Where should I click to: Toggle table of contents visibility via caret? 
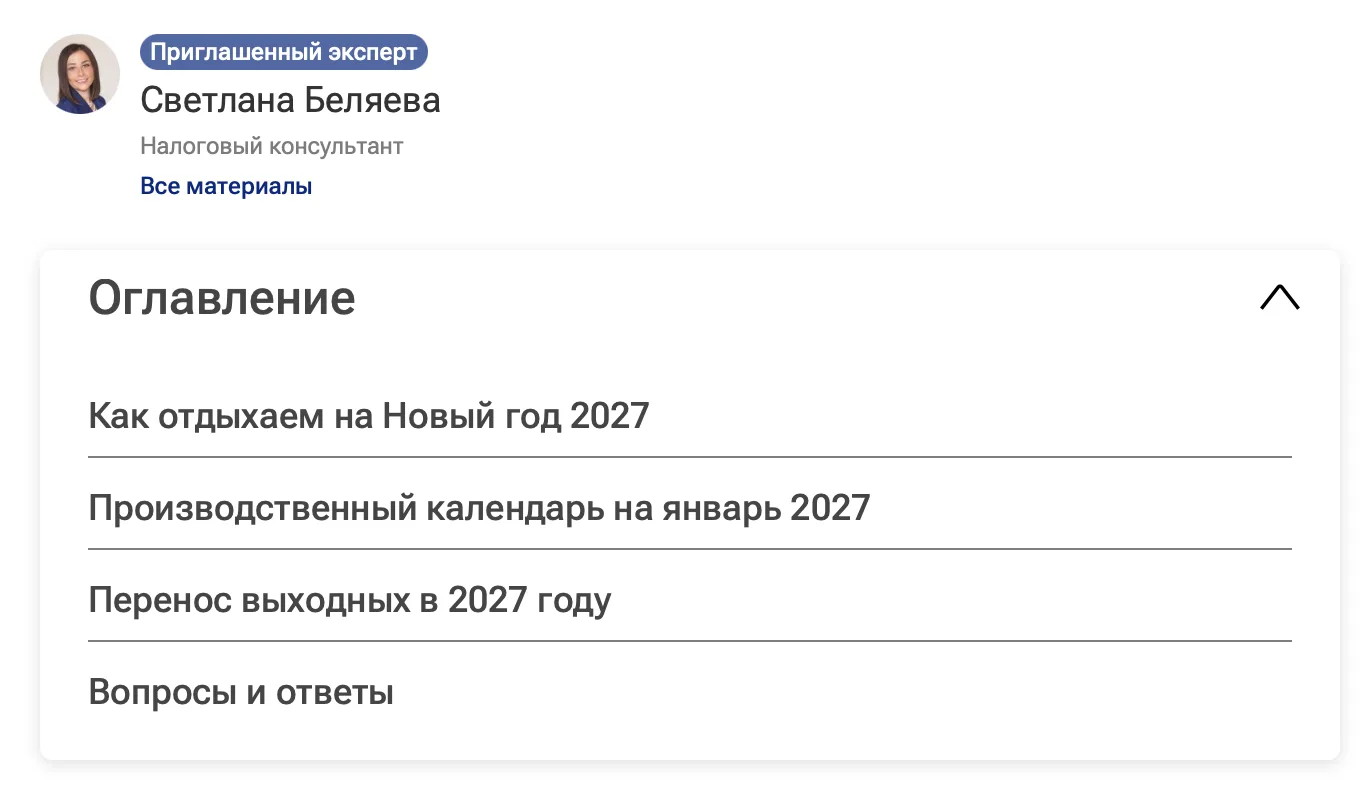click(x=1280, y=298)
